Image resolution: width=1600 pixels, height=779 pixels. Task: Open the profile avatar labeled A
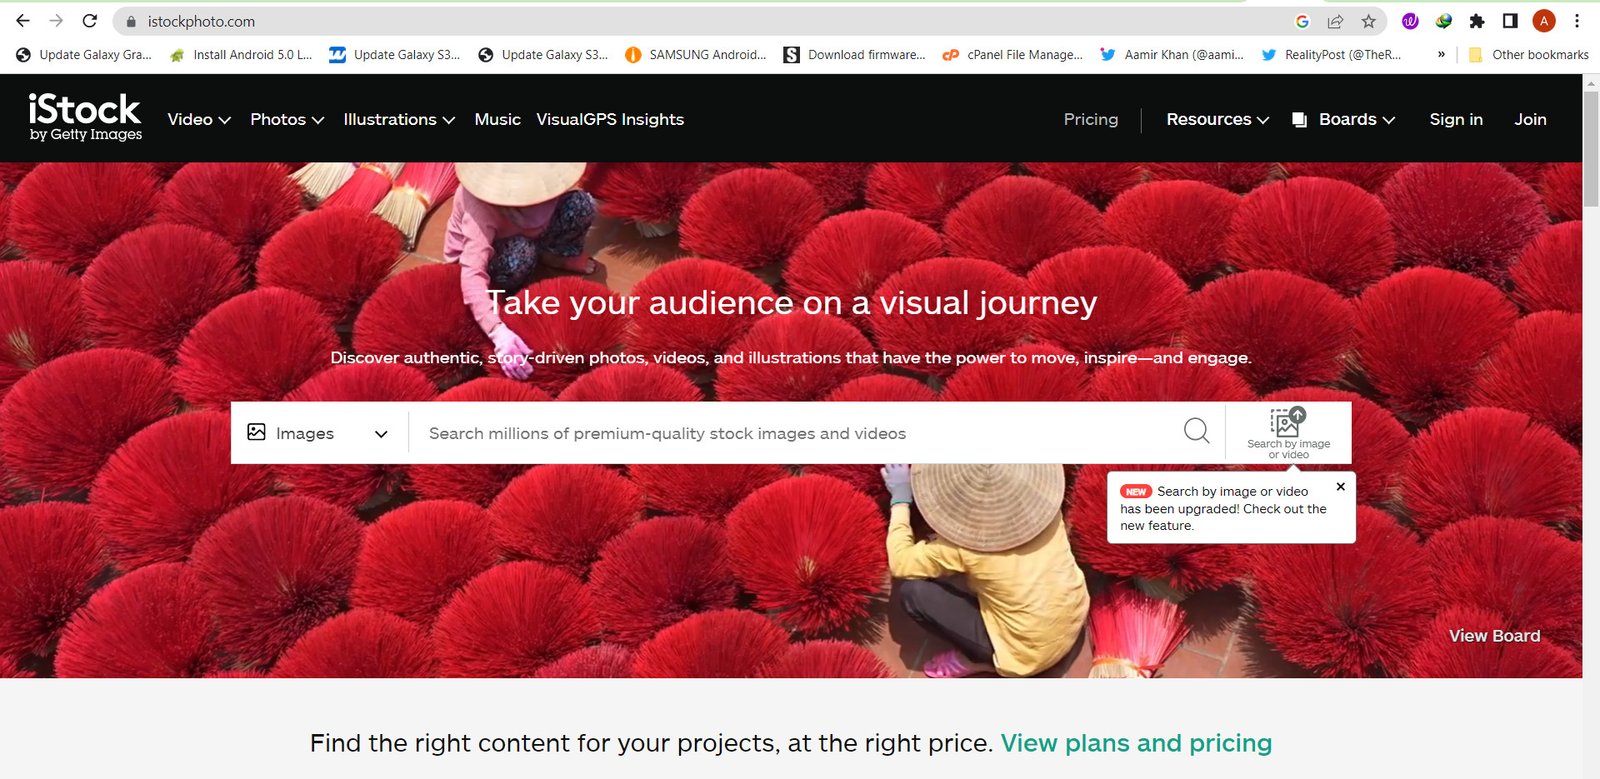[1544, 21]
